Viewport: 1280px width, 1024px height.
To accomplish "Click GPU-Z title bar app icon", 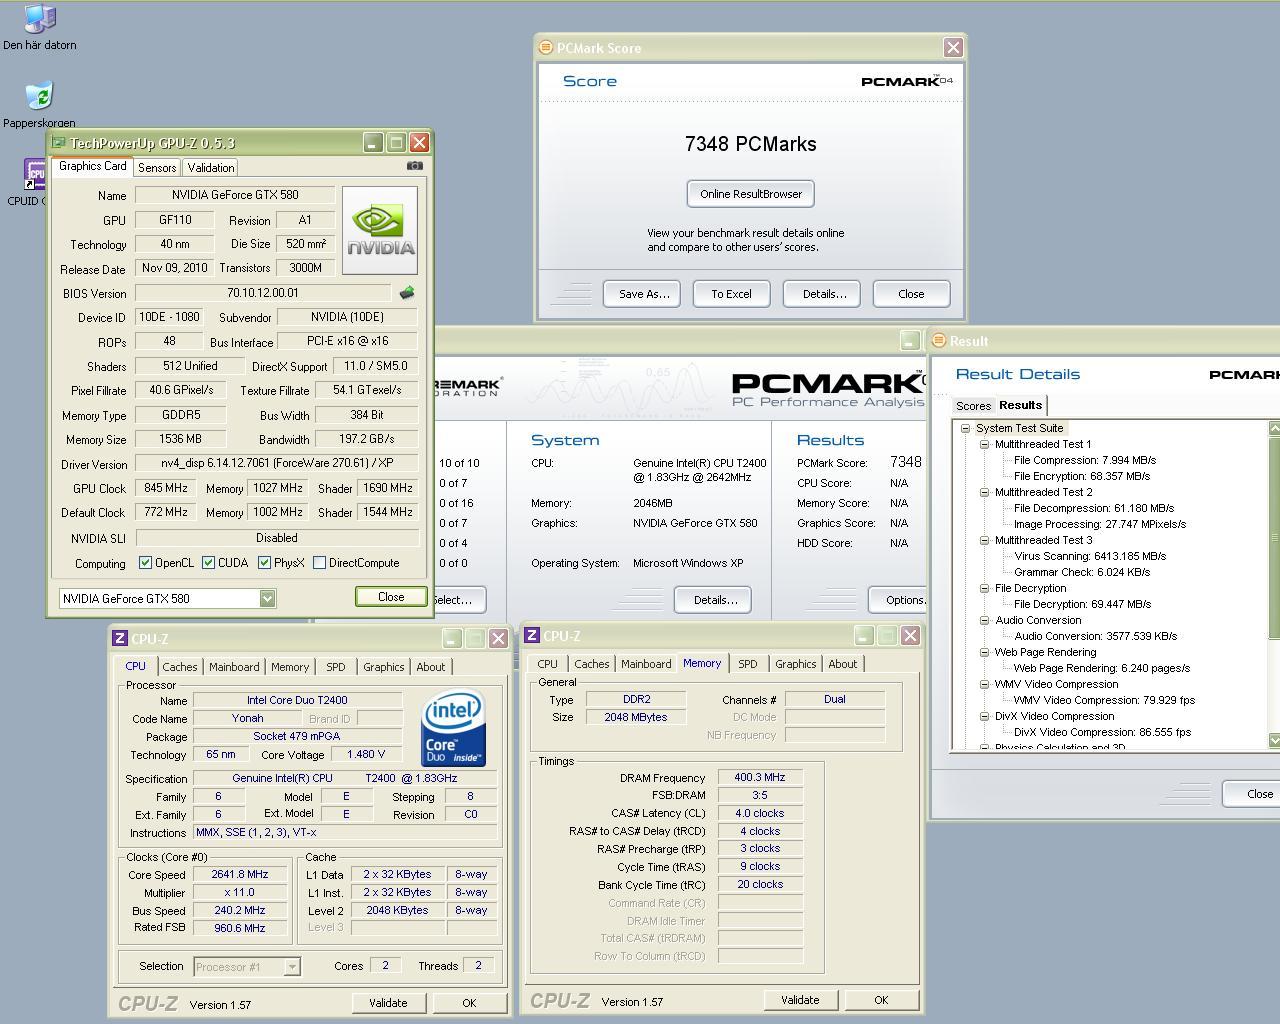I will tap(58, 143).
